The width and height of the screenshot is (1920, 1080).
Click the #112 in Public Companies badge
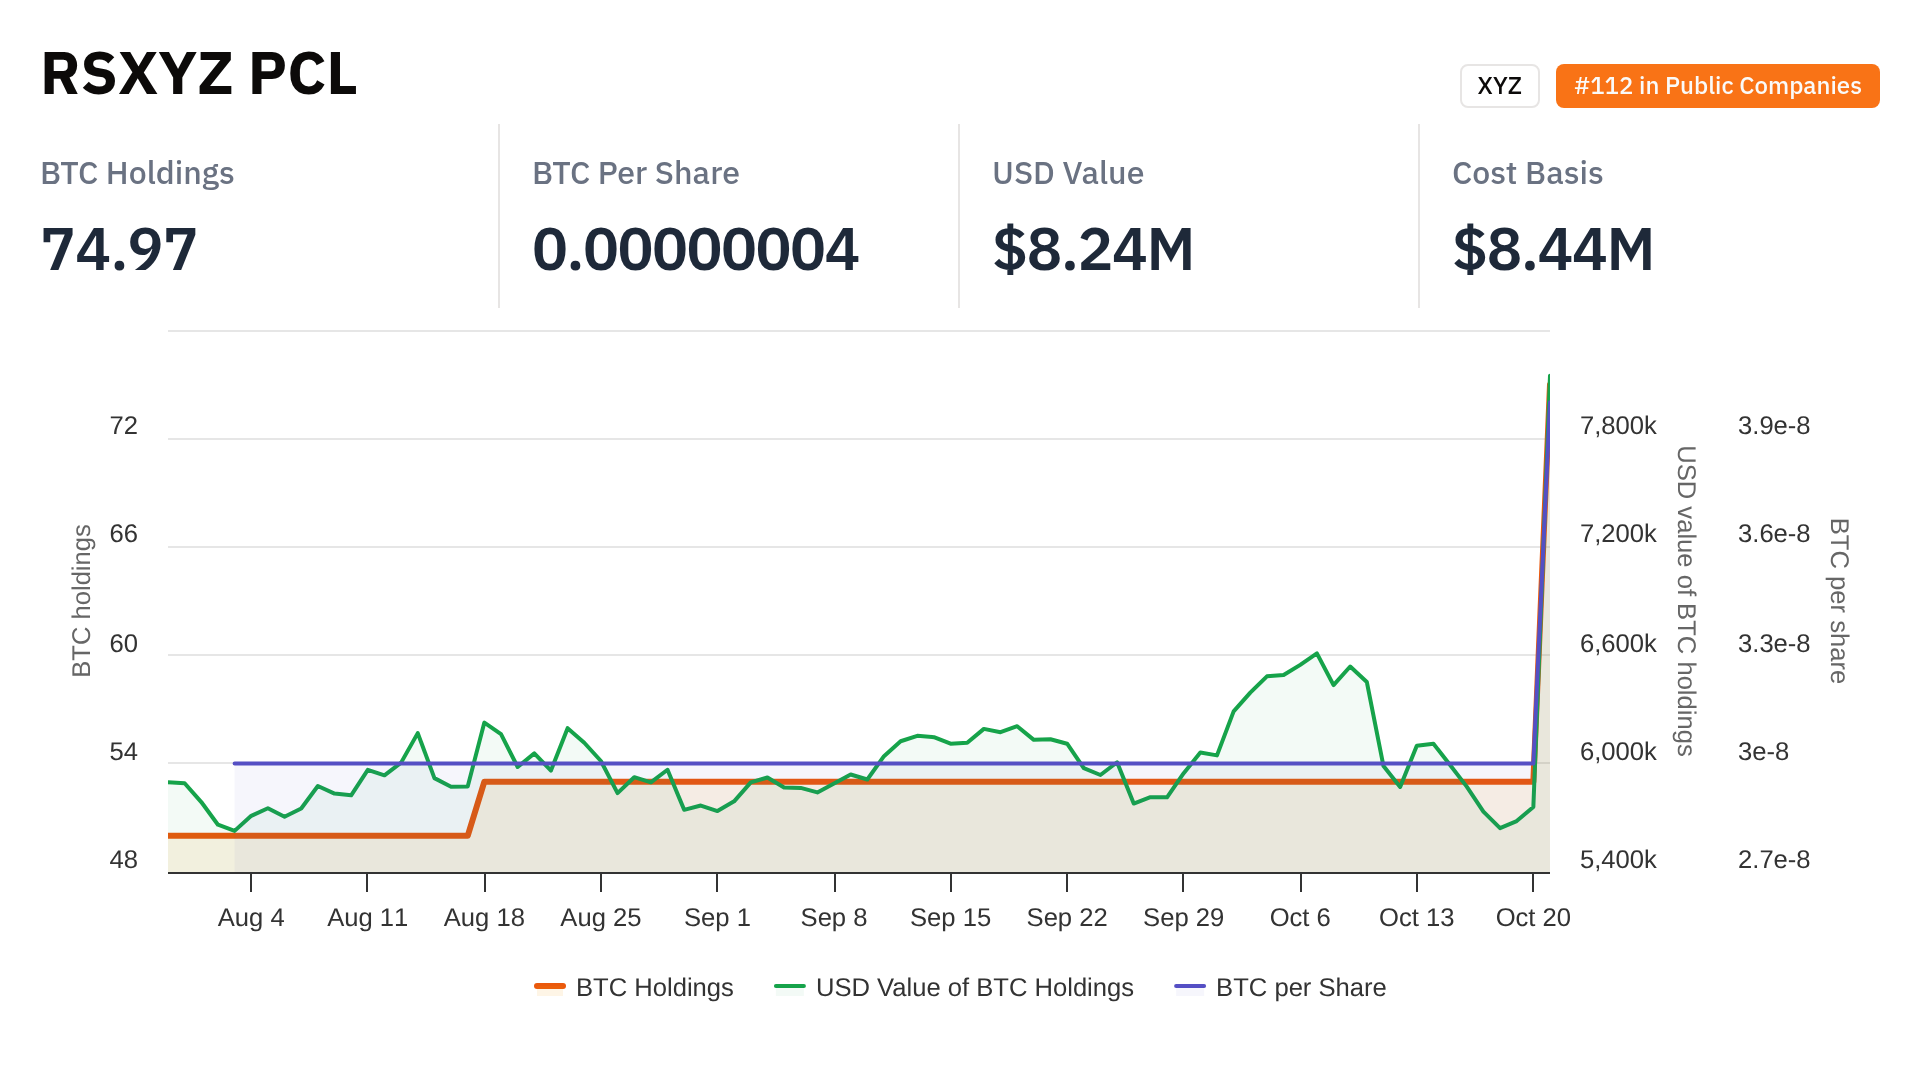[x=1717, y=86]
